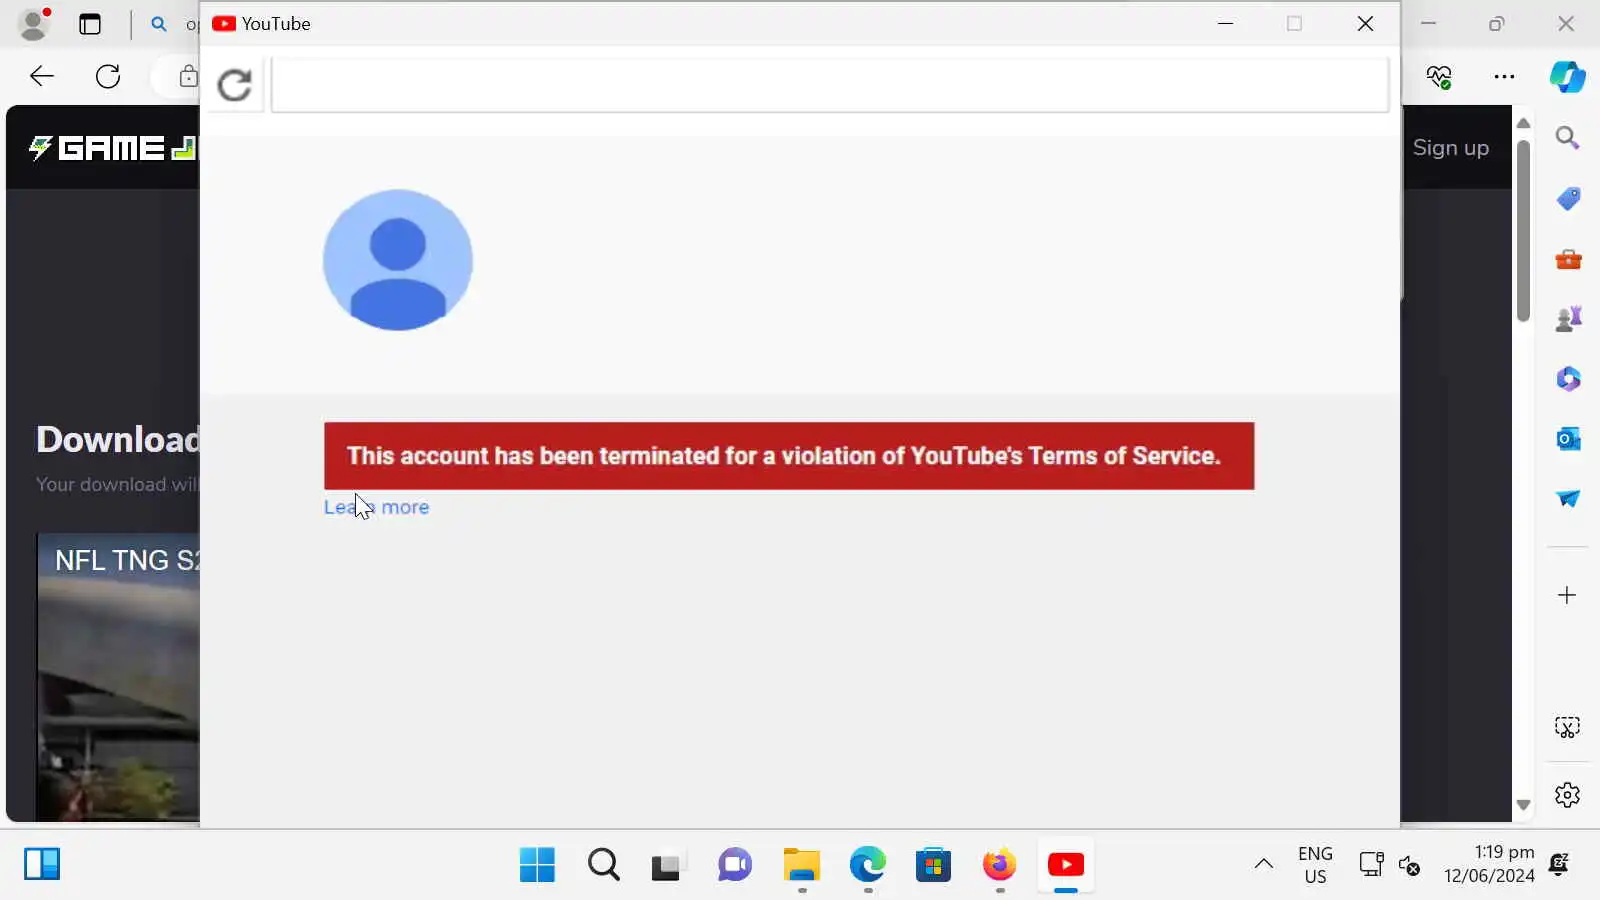Click the GameJolt logo in Edge

point(113,148)
